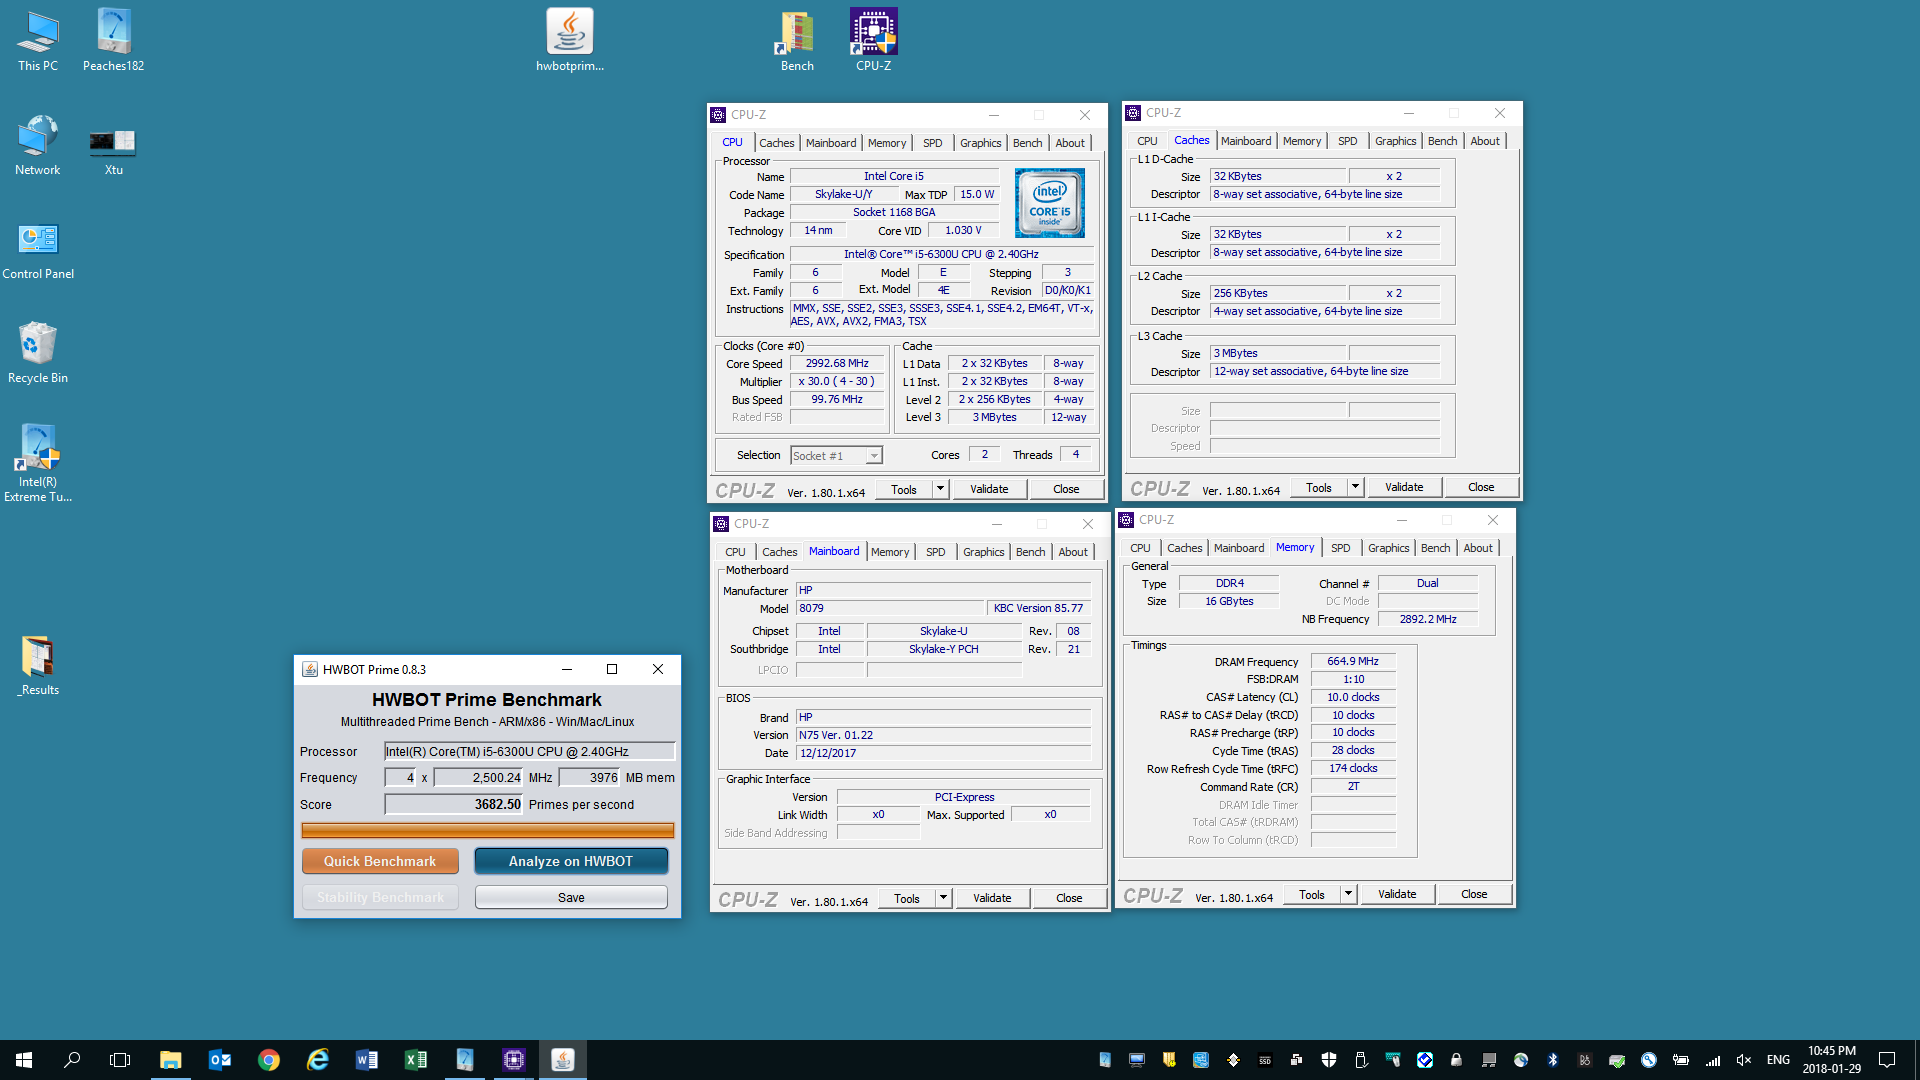Open _Results folder on desktop
Viewport: 1920px width, 1080px height.
pos(38,666)
